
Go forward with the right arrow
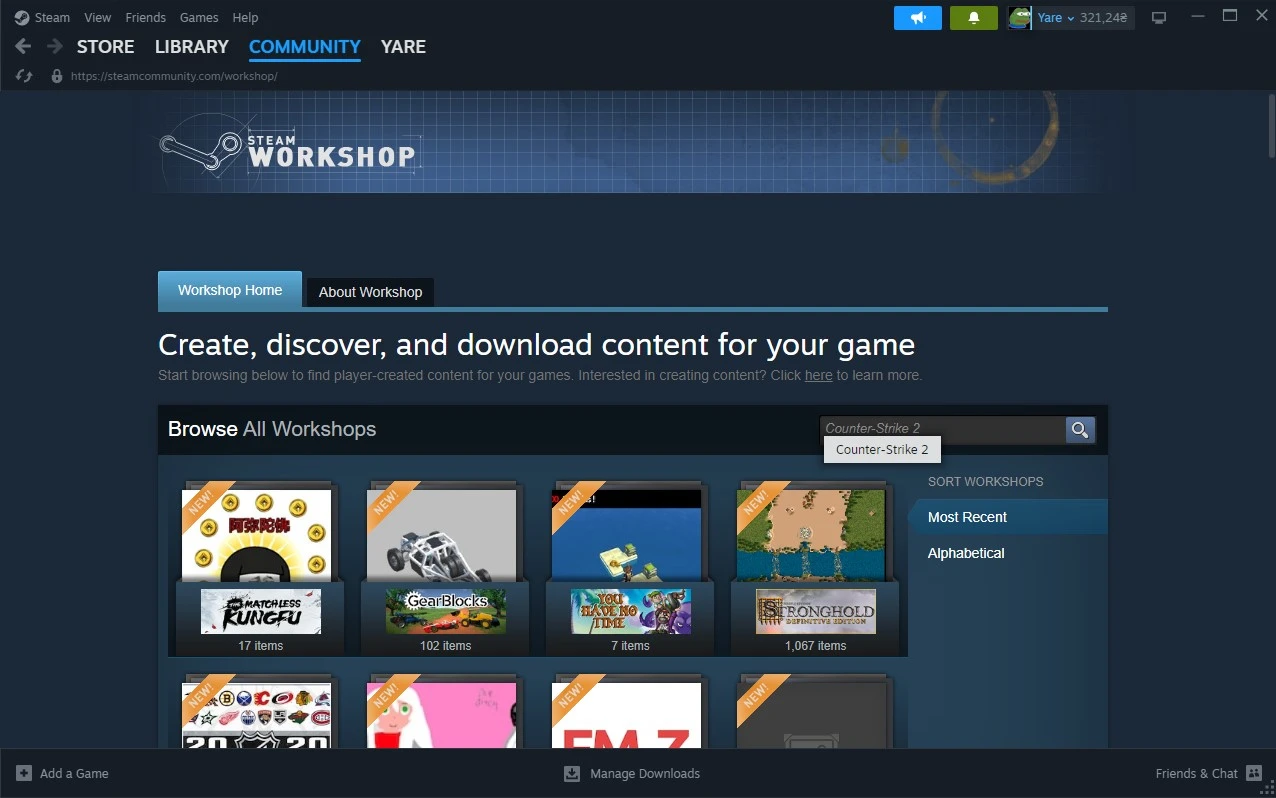[54, 46]
